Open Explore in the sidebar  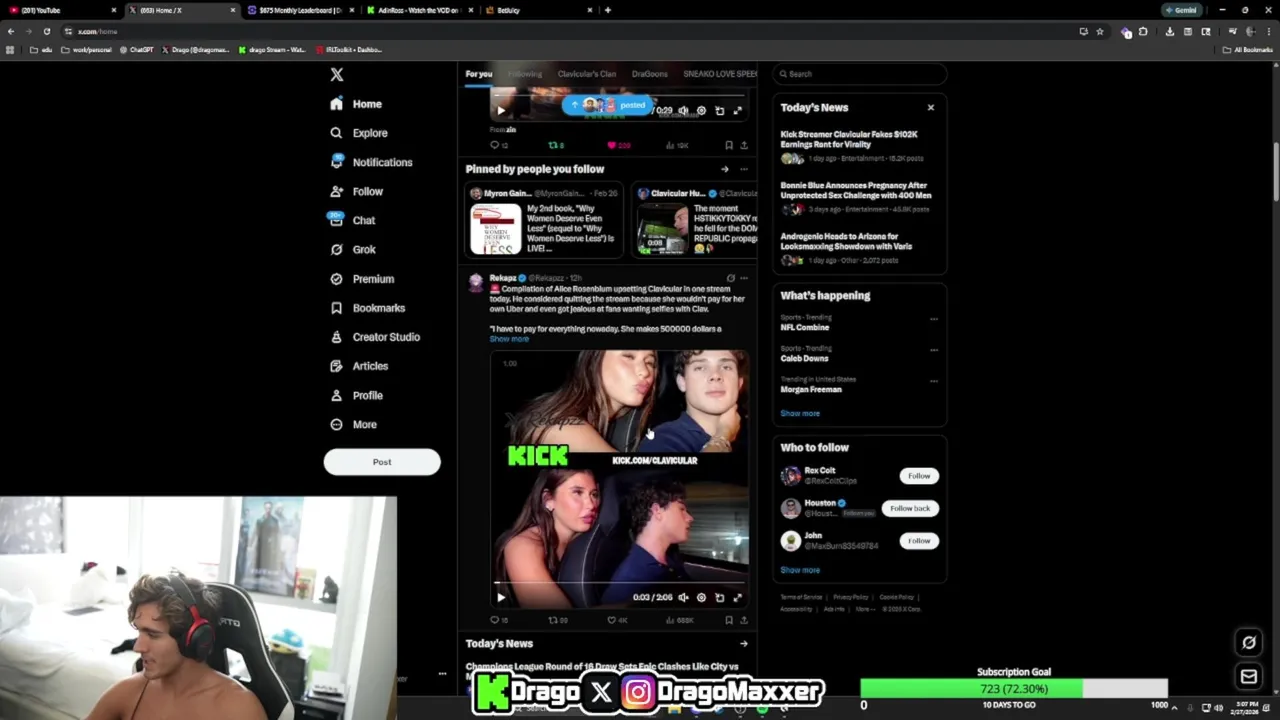(x=358, y=133)
